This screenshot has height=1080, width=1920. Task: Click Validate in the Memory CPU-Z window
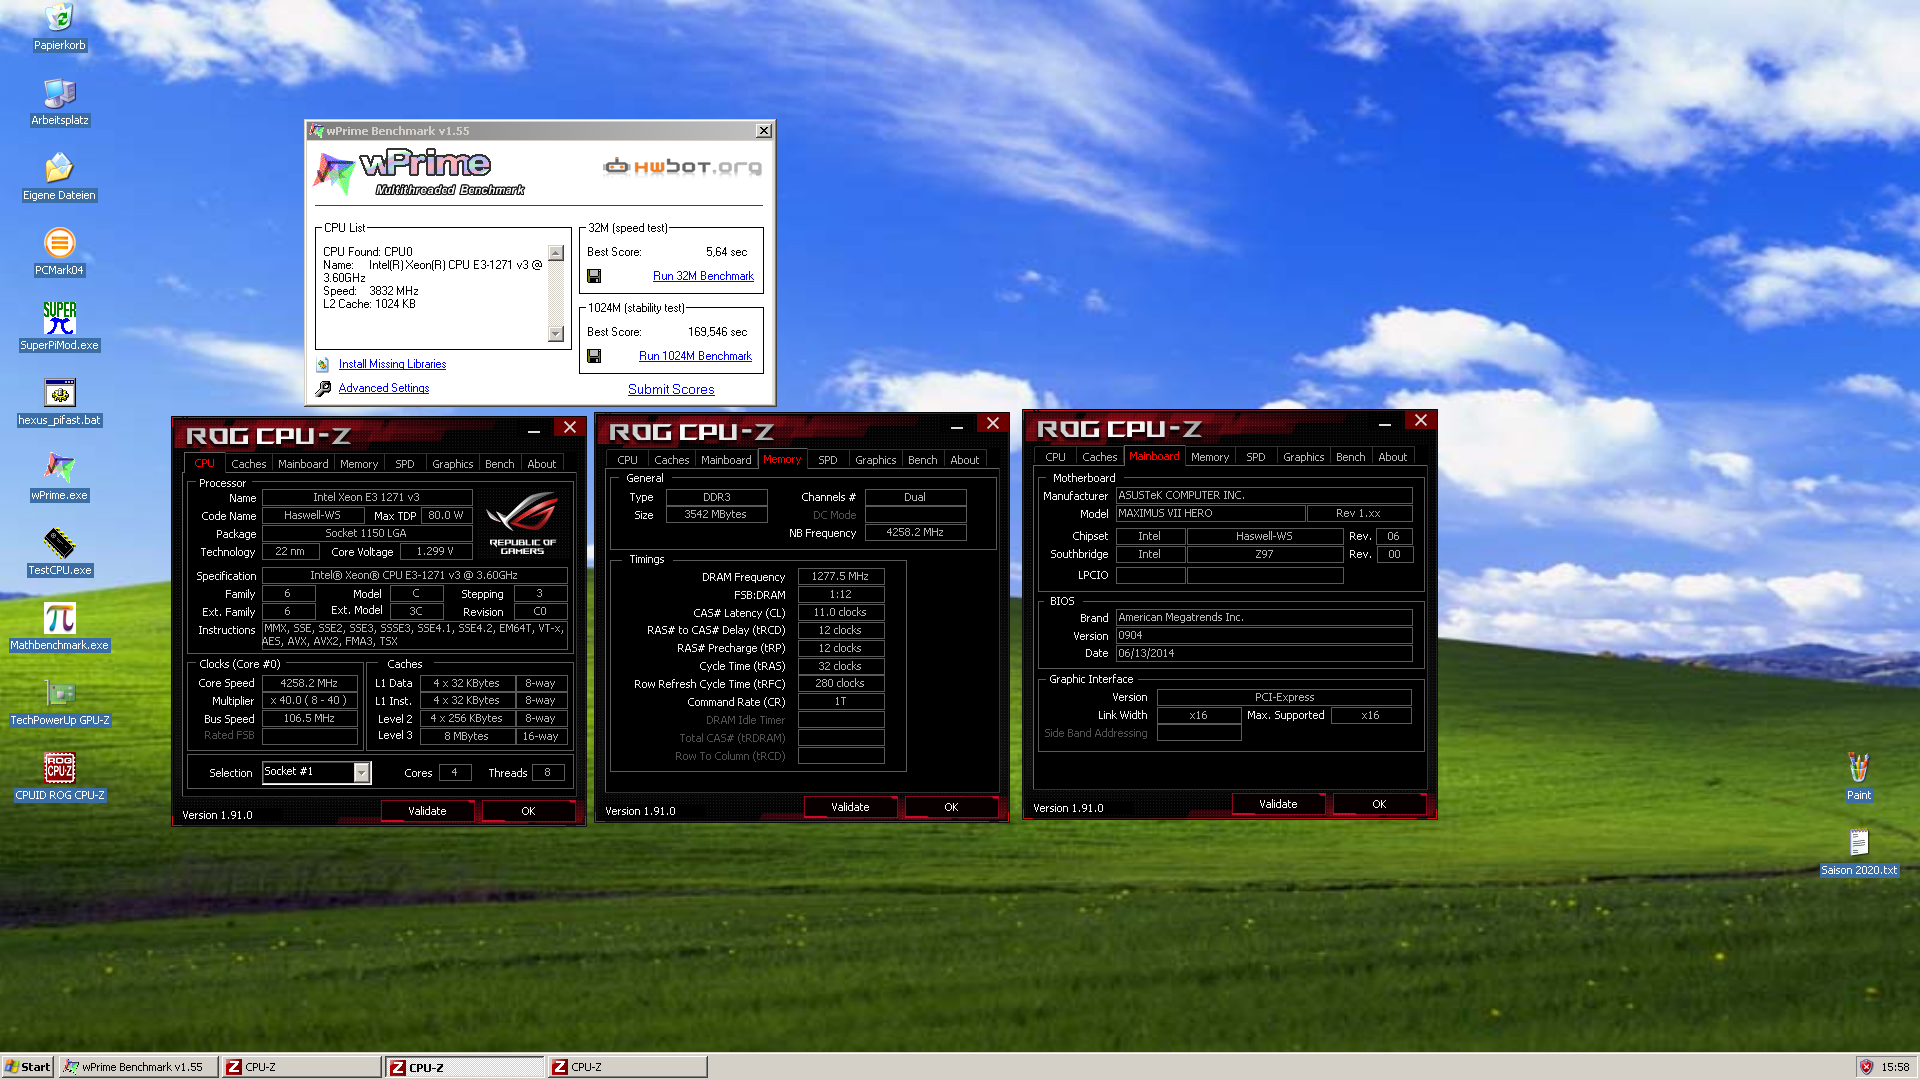pos(850,807)
